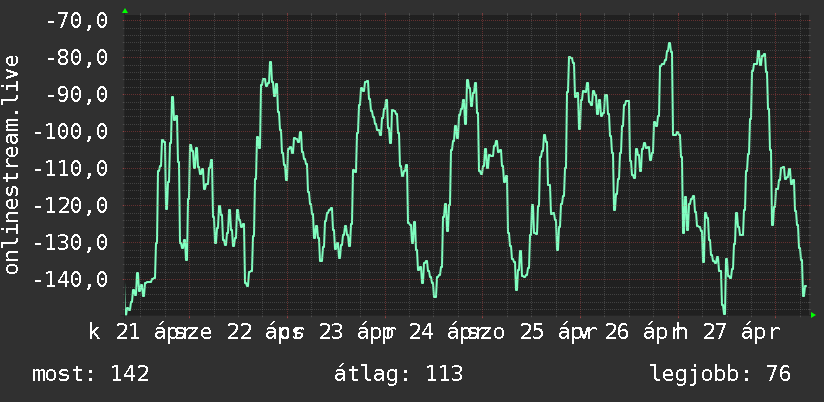Click the -140,0 y-axis label

point(70,280)
